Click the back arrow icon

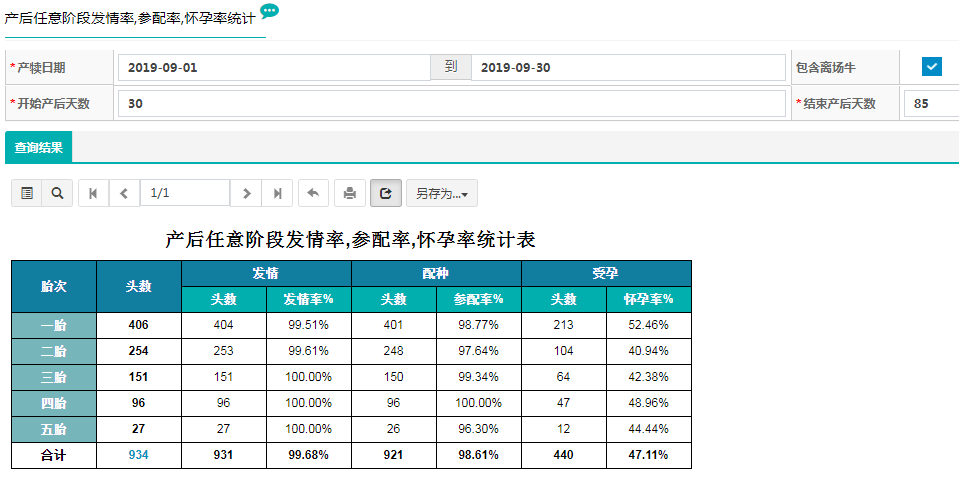313,193
